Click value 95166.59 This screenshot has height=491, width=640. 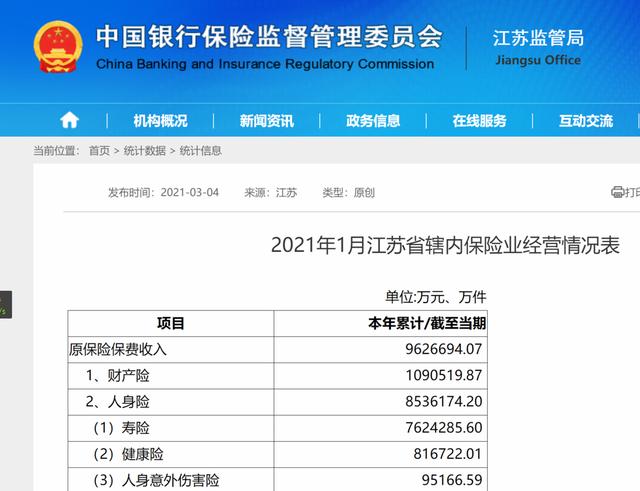pos(452,480)
